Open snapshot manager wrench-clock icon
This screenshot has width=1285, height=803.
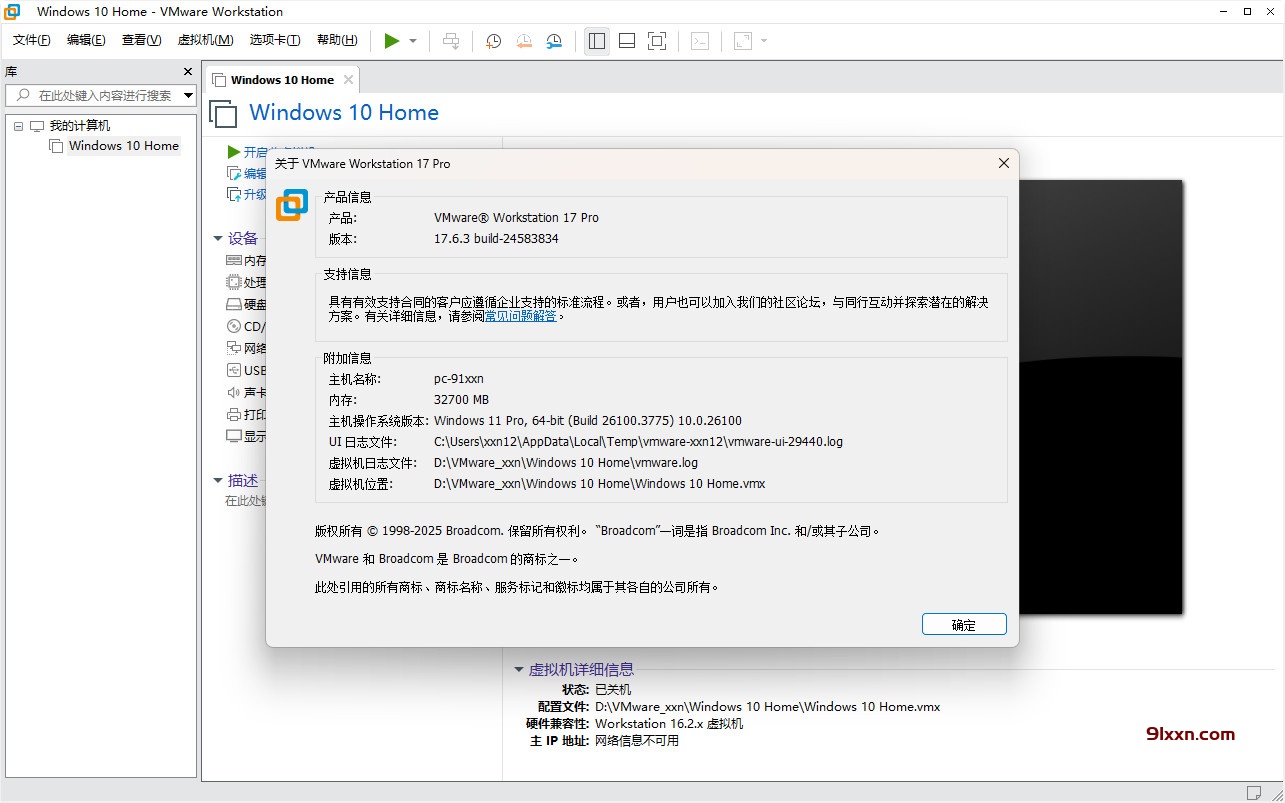click(x=554, y=41)
